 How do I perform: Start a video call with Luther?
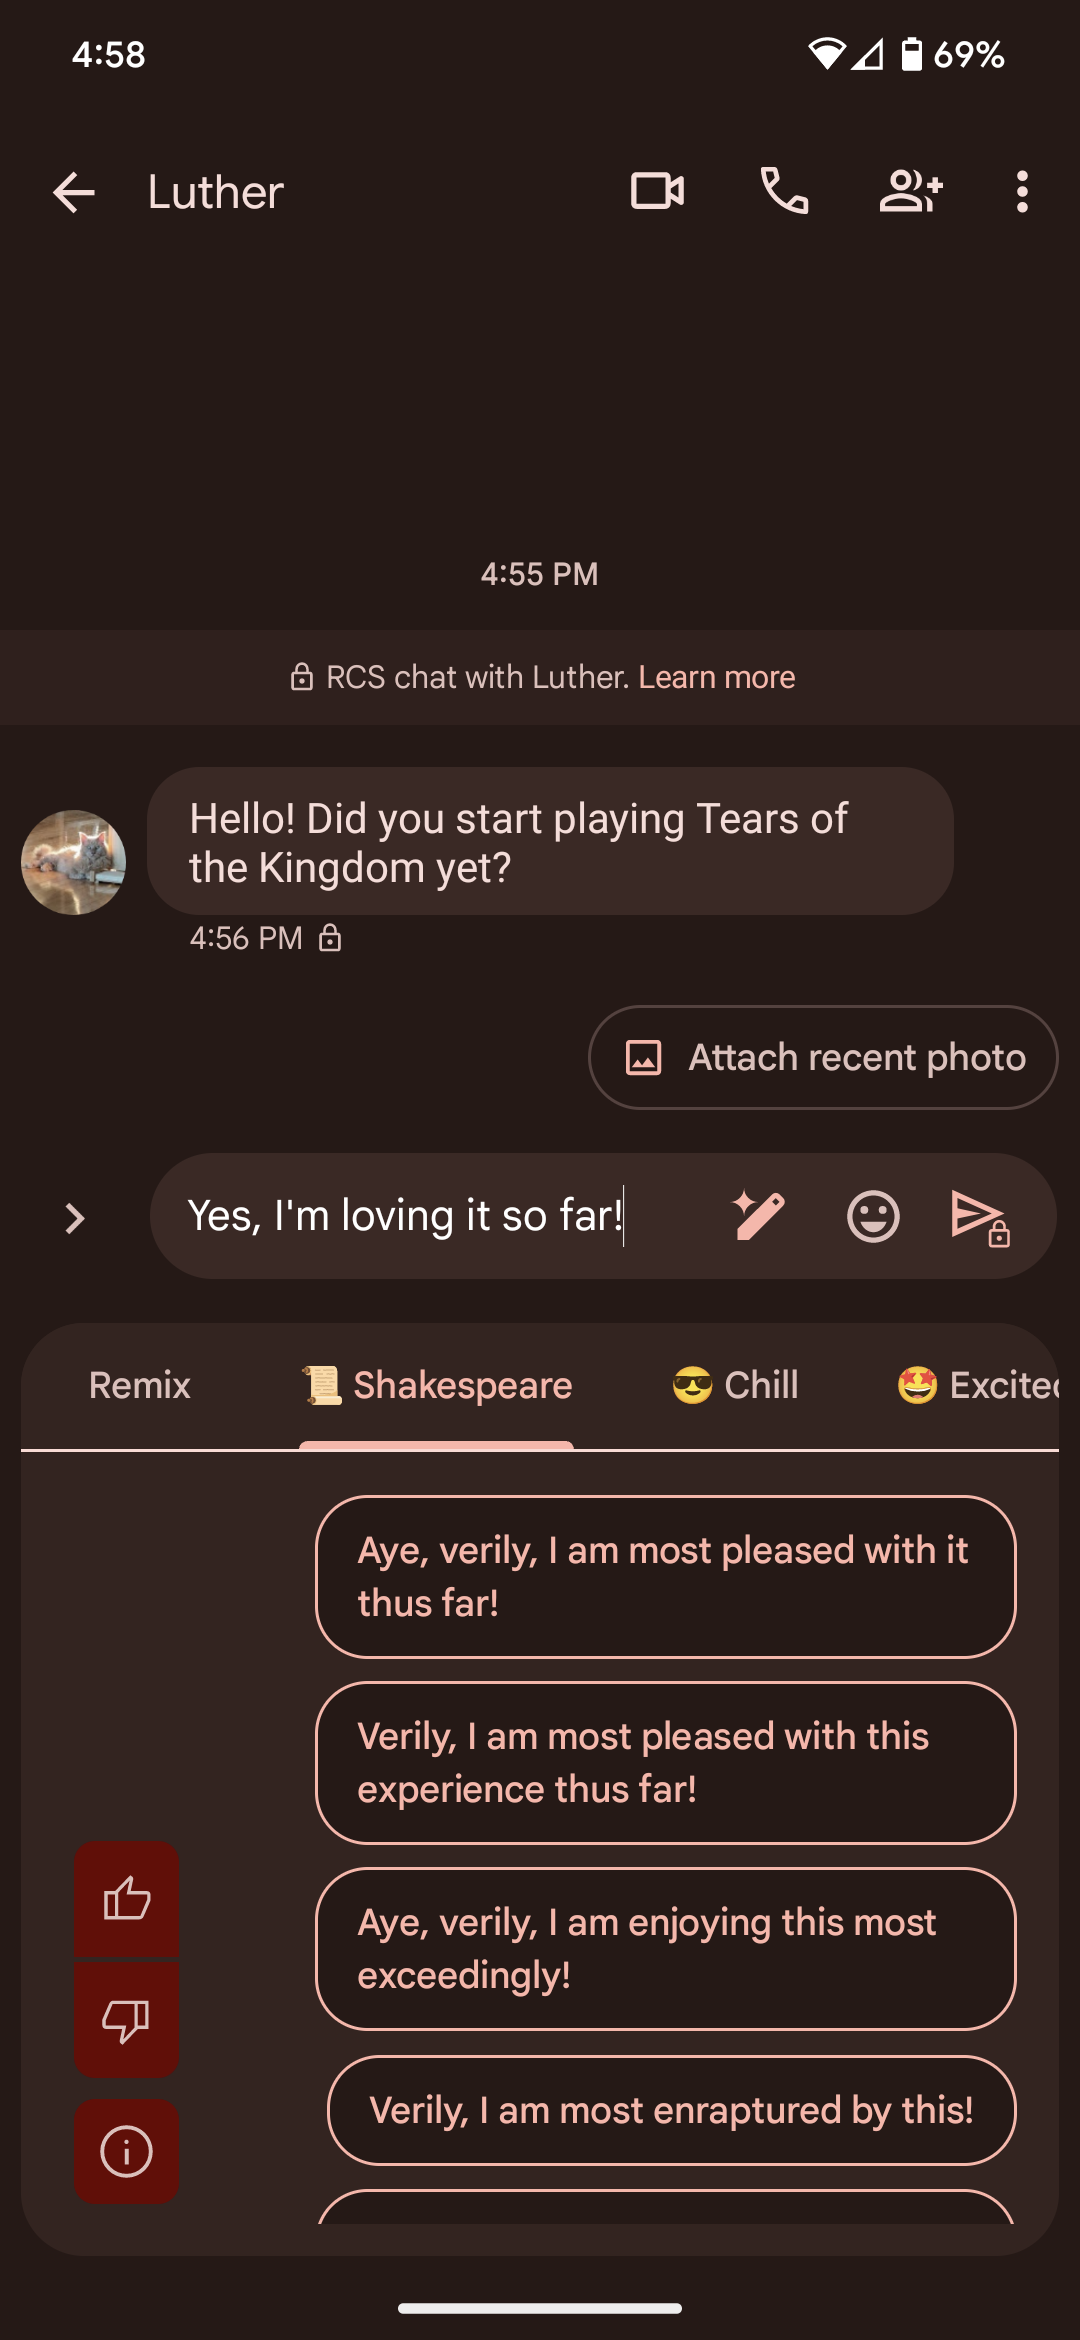click(657, 191)
